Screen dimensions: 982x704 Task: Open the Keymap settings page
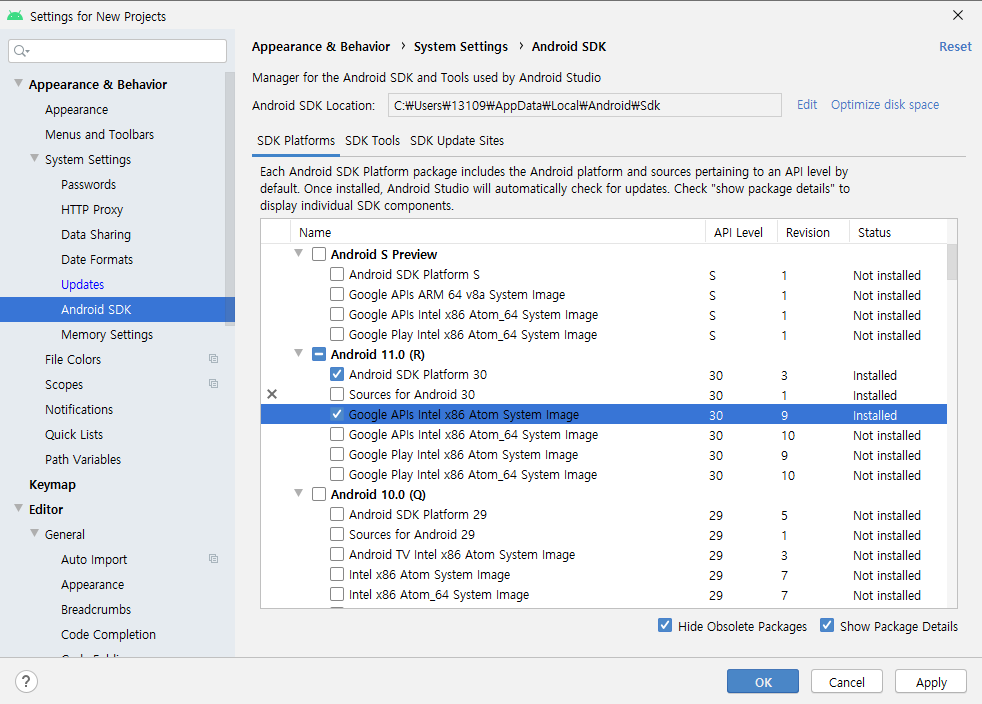pos(53,485)
